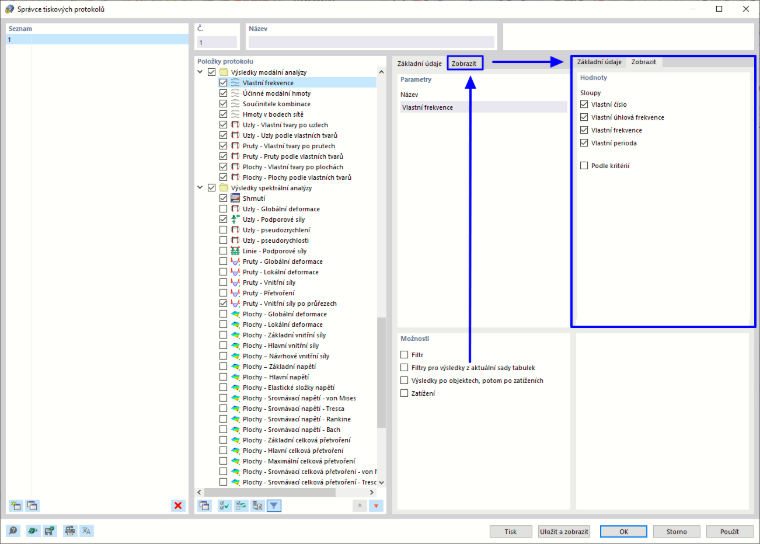The width and height of the screenshot is (760, 544).
Task: Click the Název input field at top
Action: [371, 42]
